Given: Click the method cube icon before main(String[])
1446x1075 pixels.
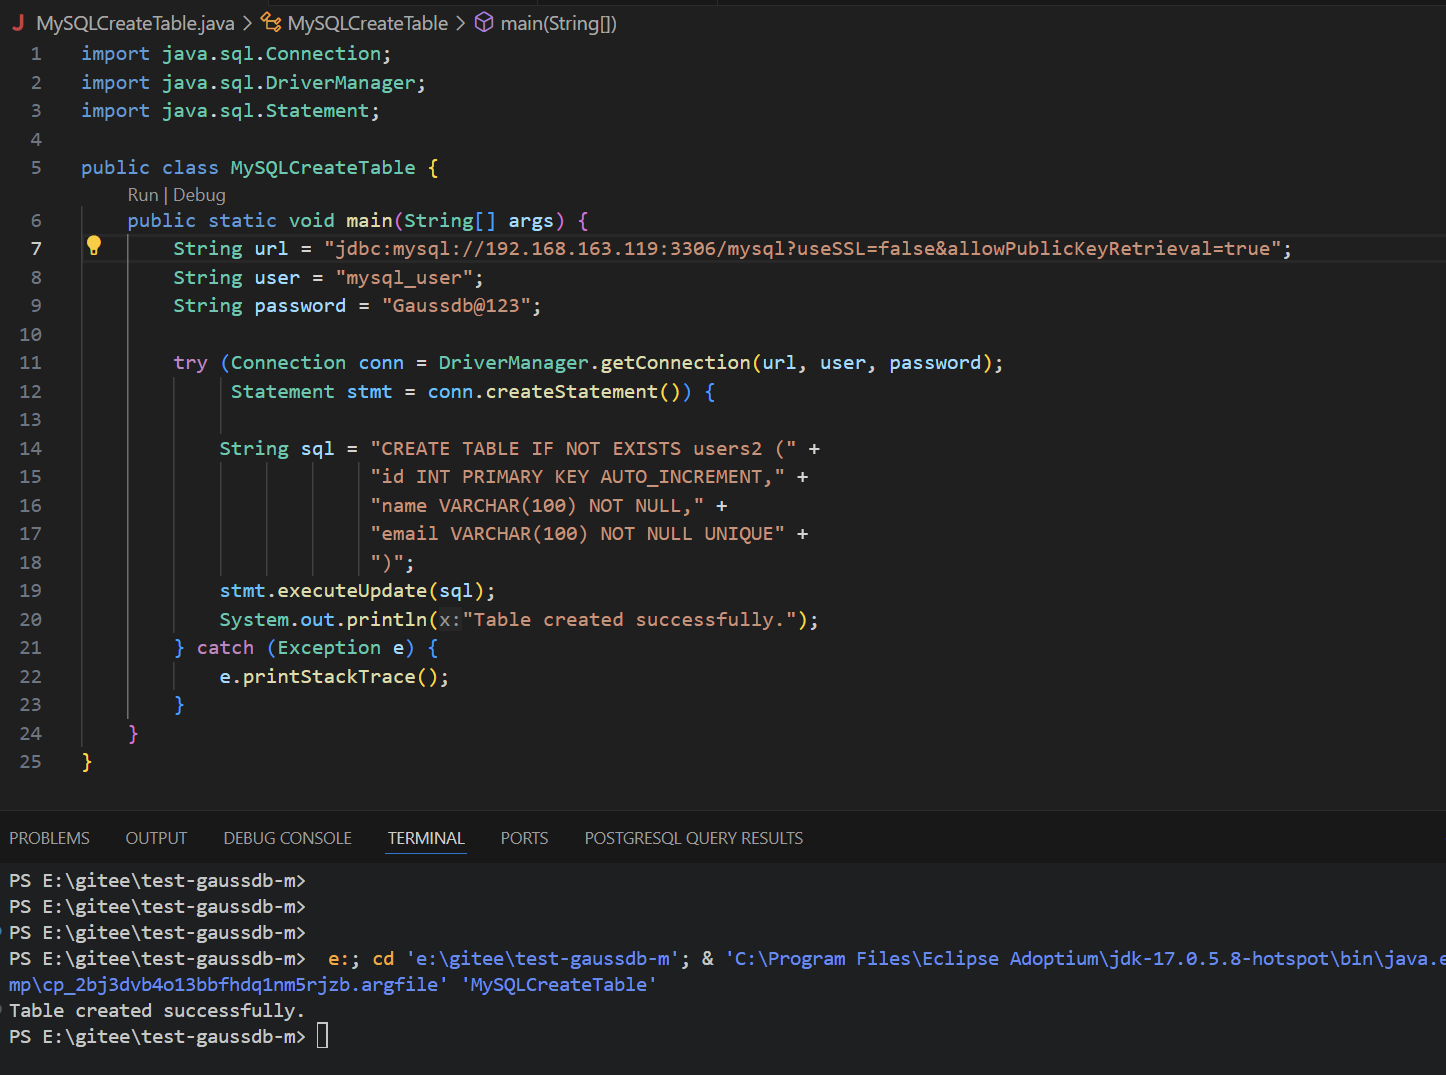Looking at the screenshot, I should pyautogui.click(x=483, y=22).
